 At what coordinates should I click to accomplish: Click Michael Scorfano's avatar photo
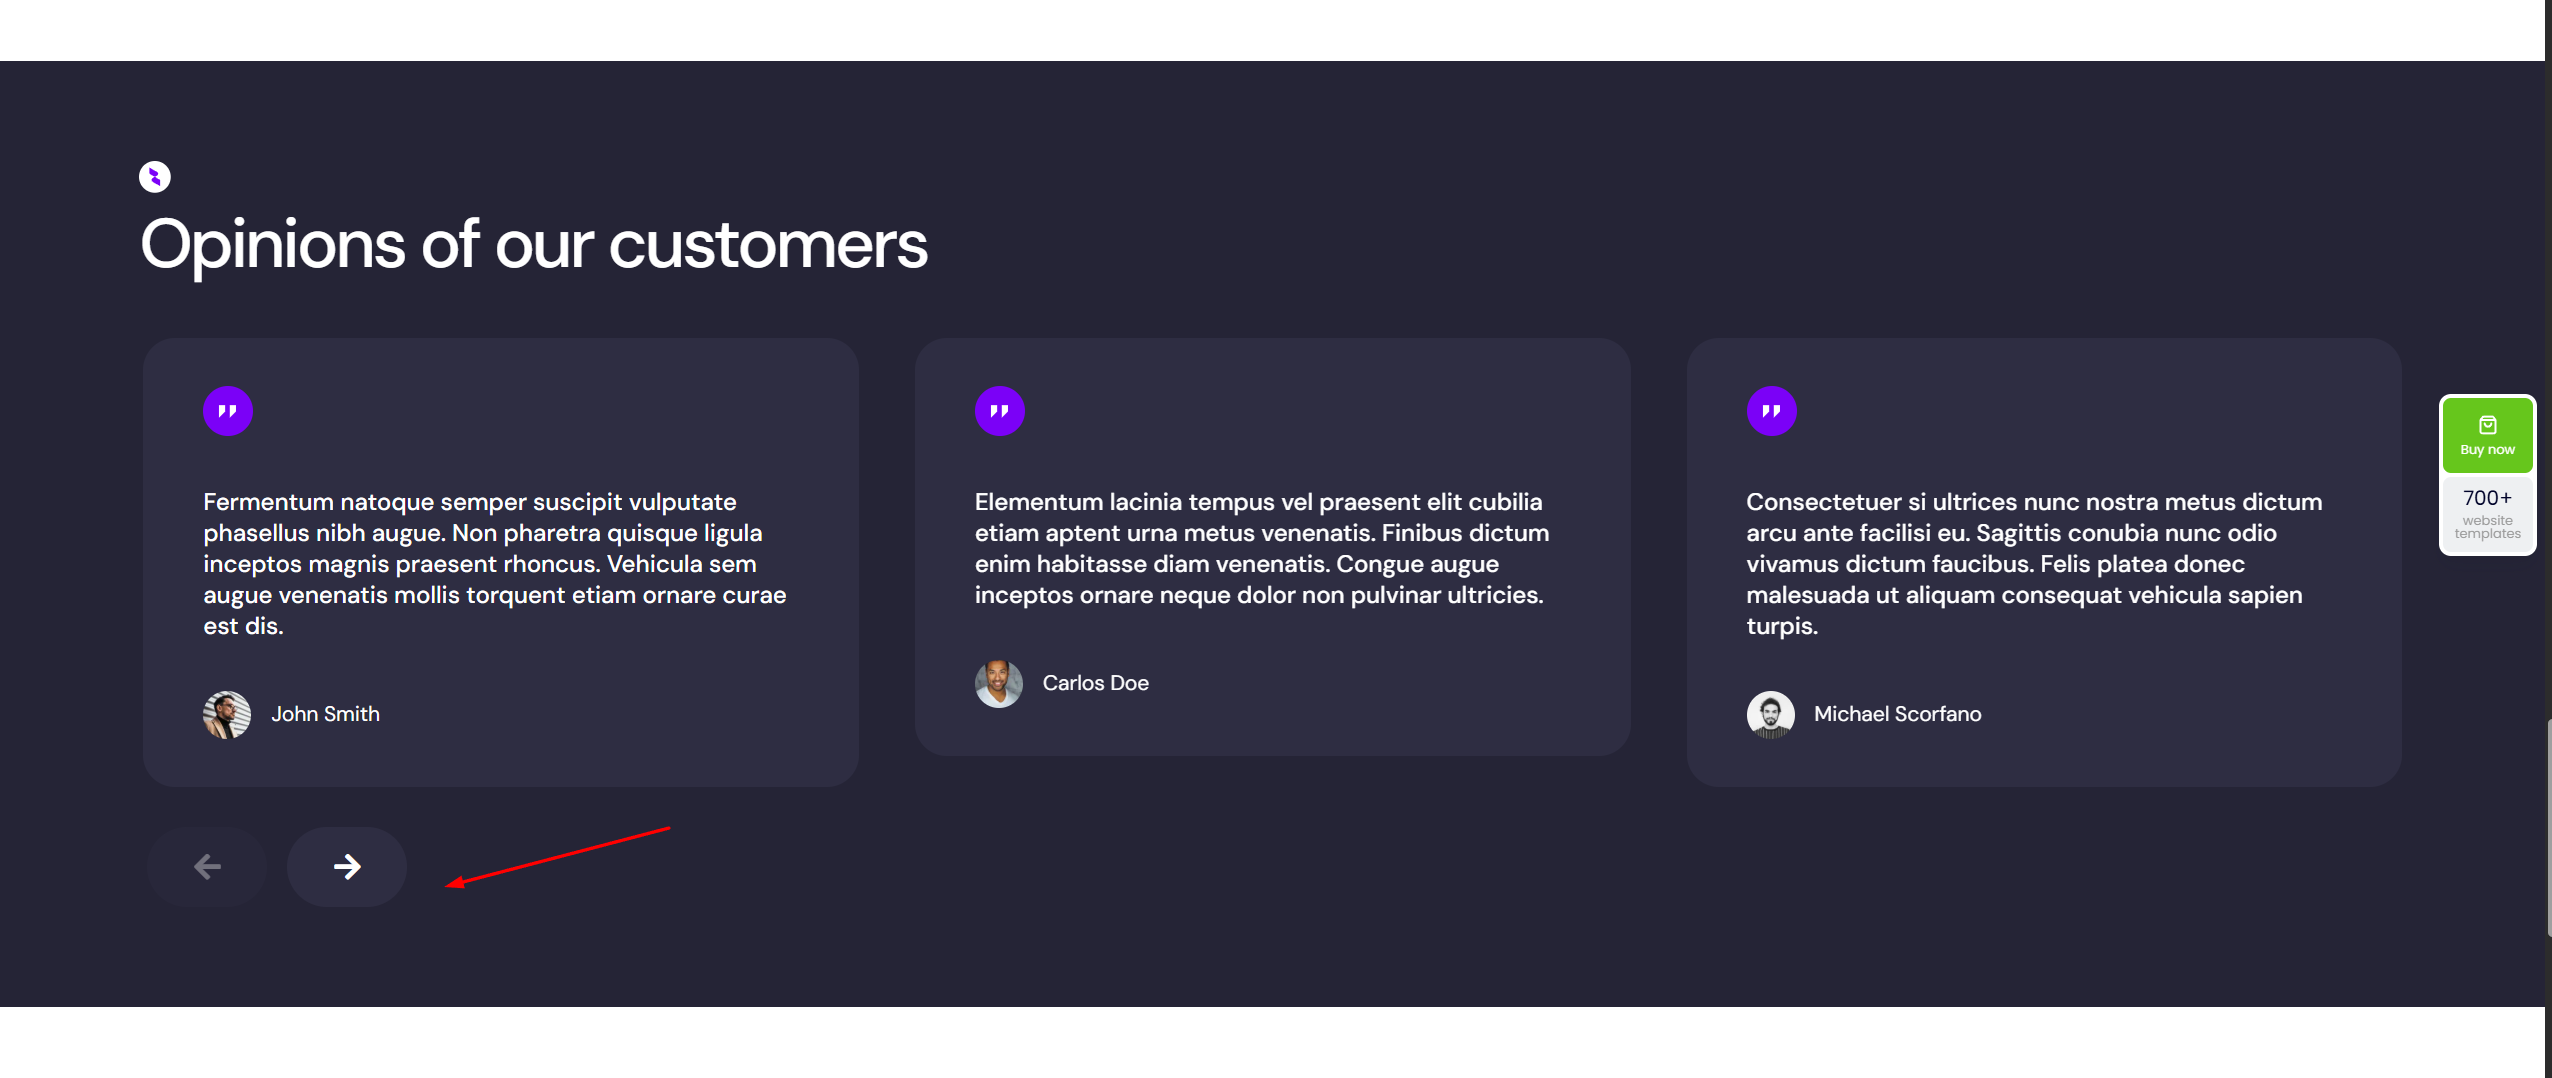pos(1770,714)
